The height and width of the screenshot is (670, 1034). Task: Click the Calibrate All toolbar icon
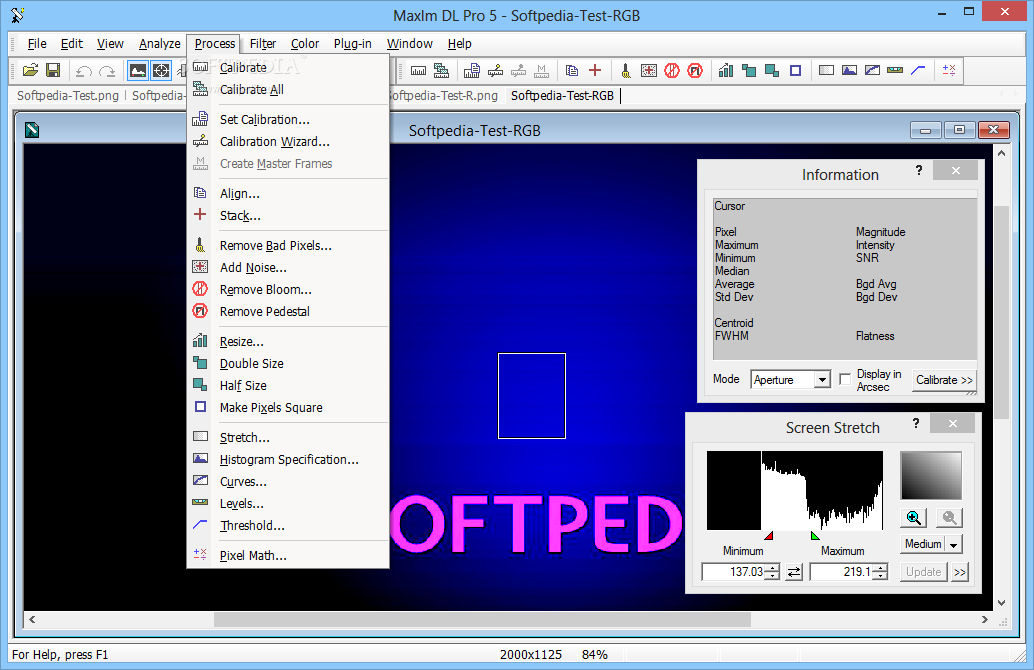[x=441, y=71]
